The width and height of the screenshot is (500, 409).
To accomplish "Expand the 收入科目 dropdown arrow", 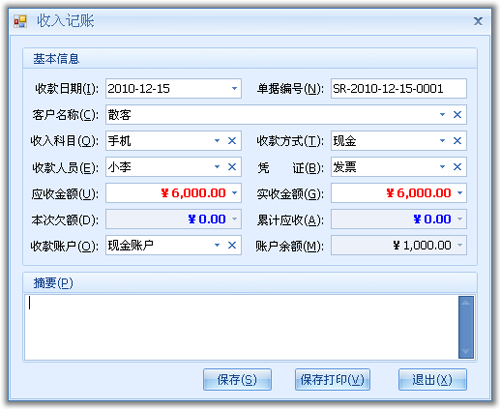I will tap(217, 141).
